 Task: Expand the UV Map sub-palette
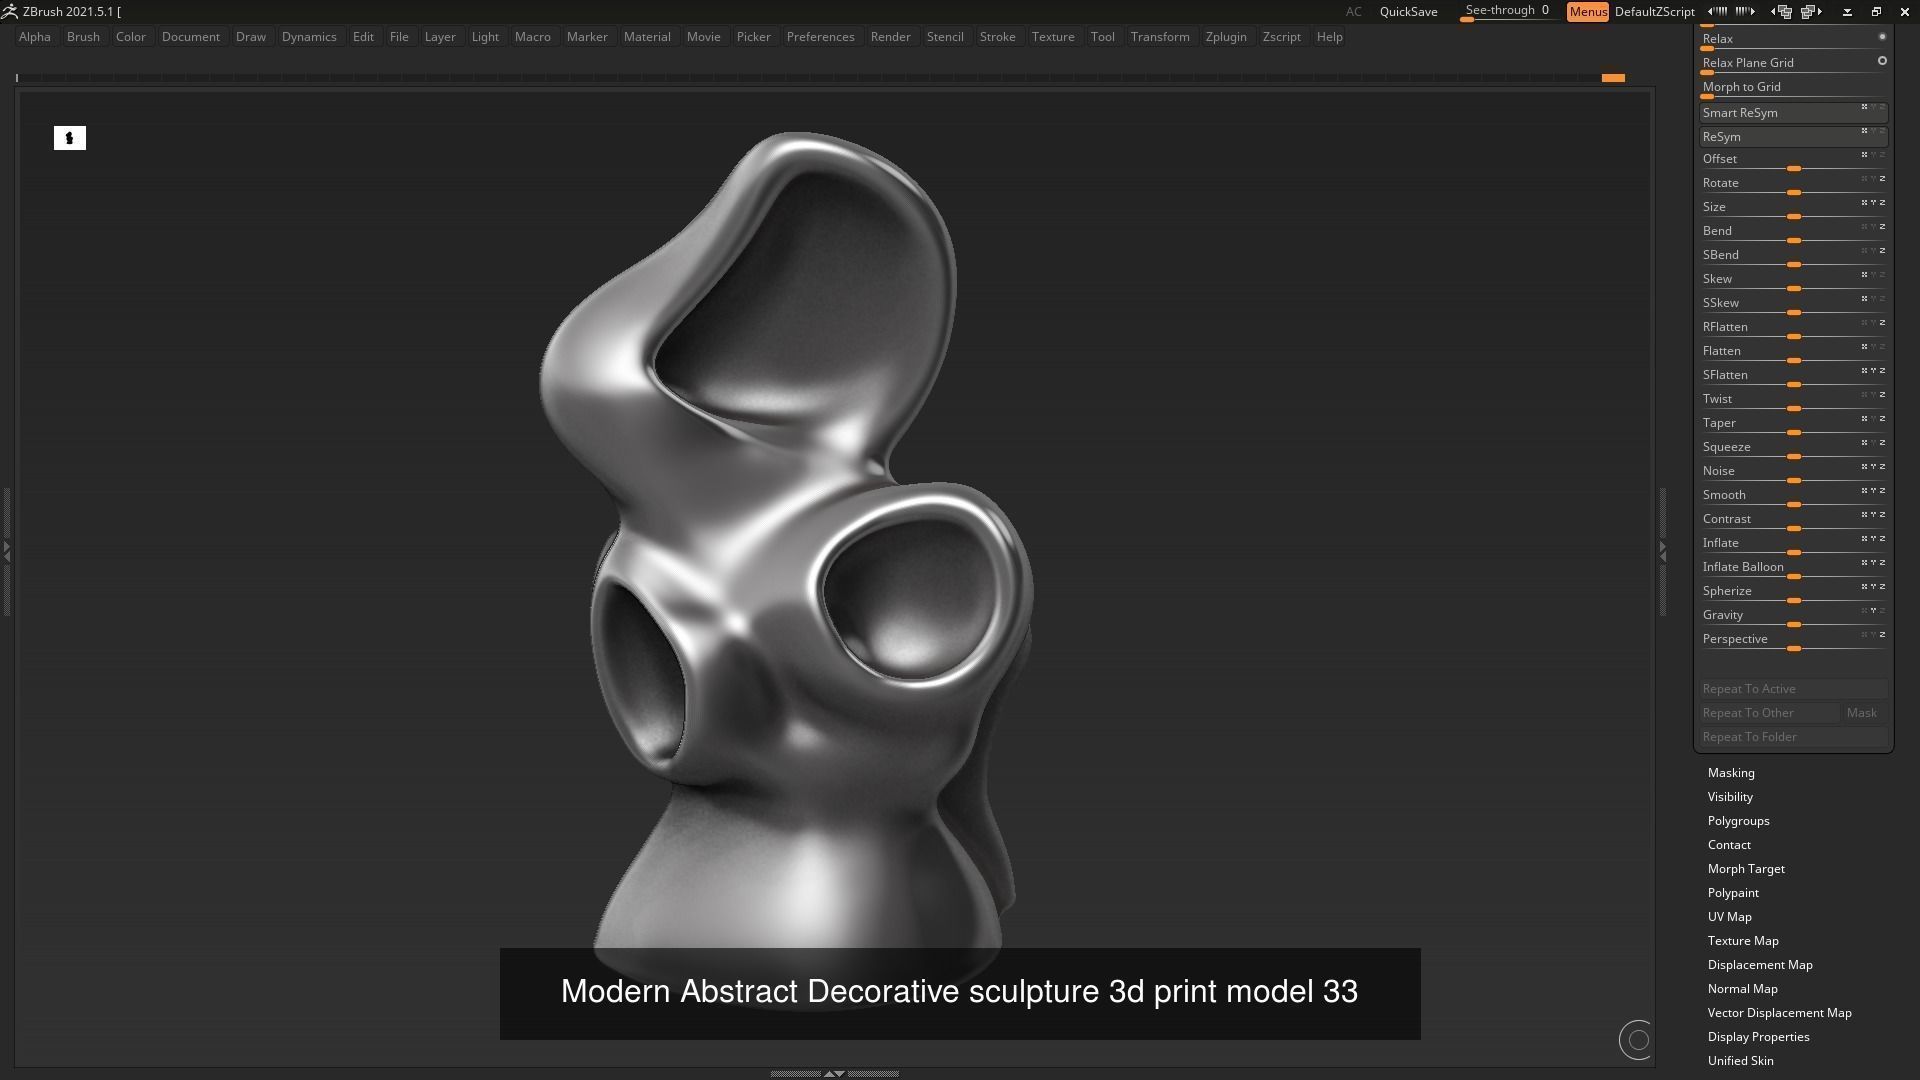pyautogui.click(x=1729, y=917)
